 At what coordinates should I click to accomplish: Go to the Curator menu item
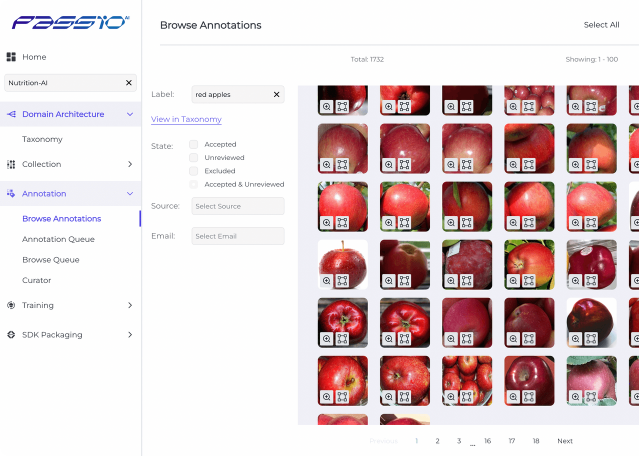pyautogui.click(x=37, y=280)
